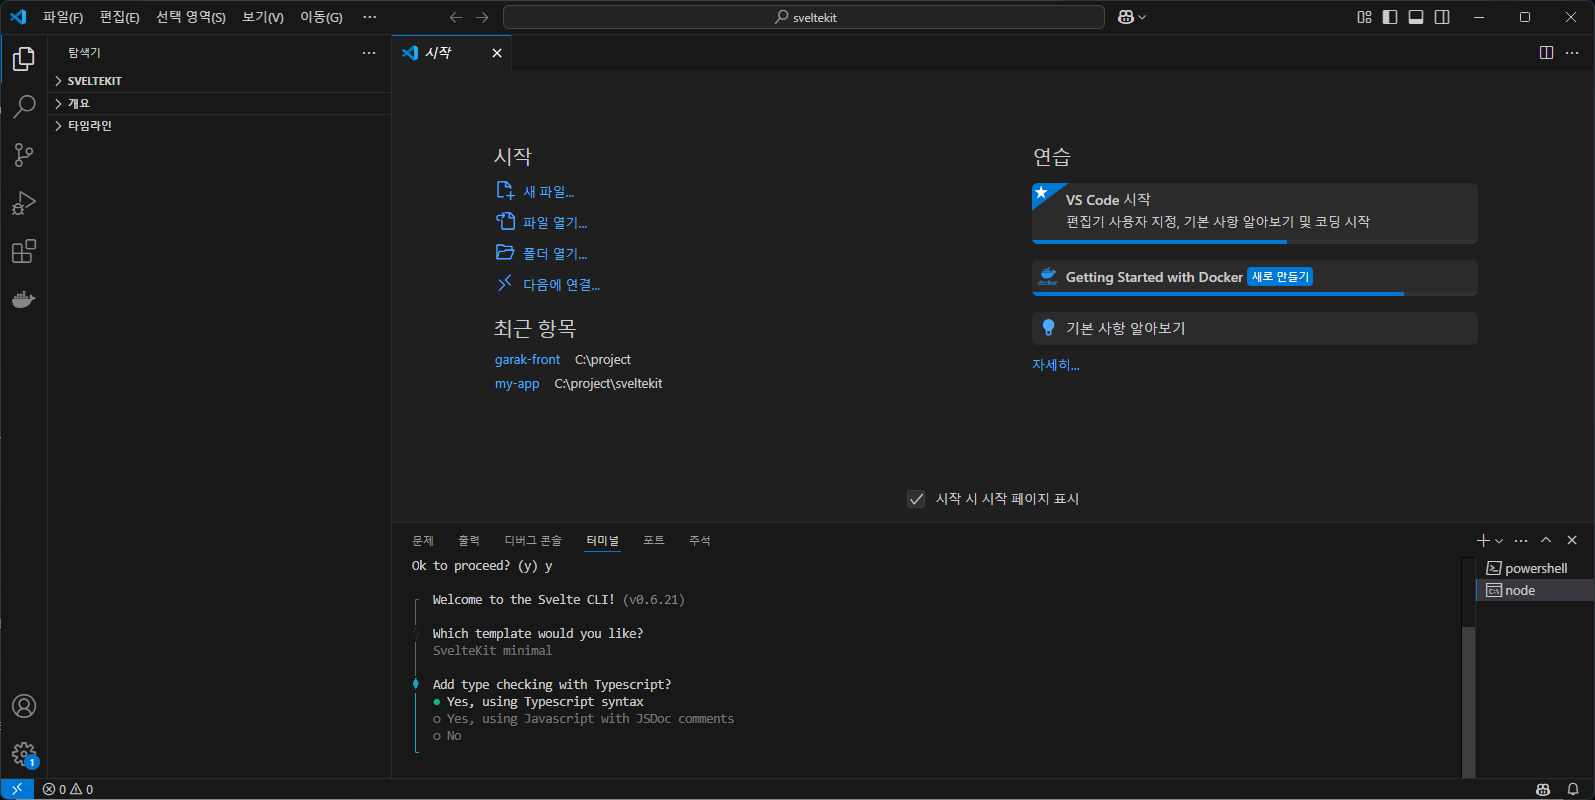Open the Customize Layout icon

(1364, 17)
